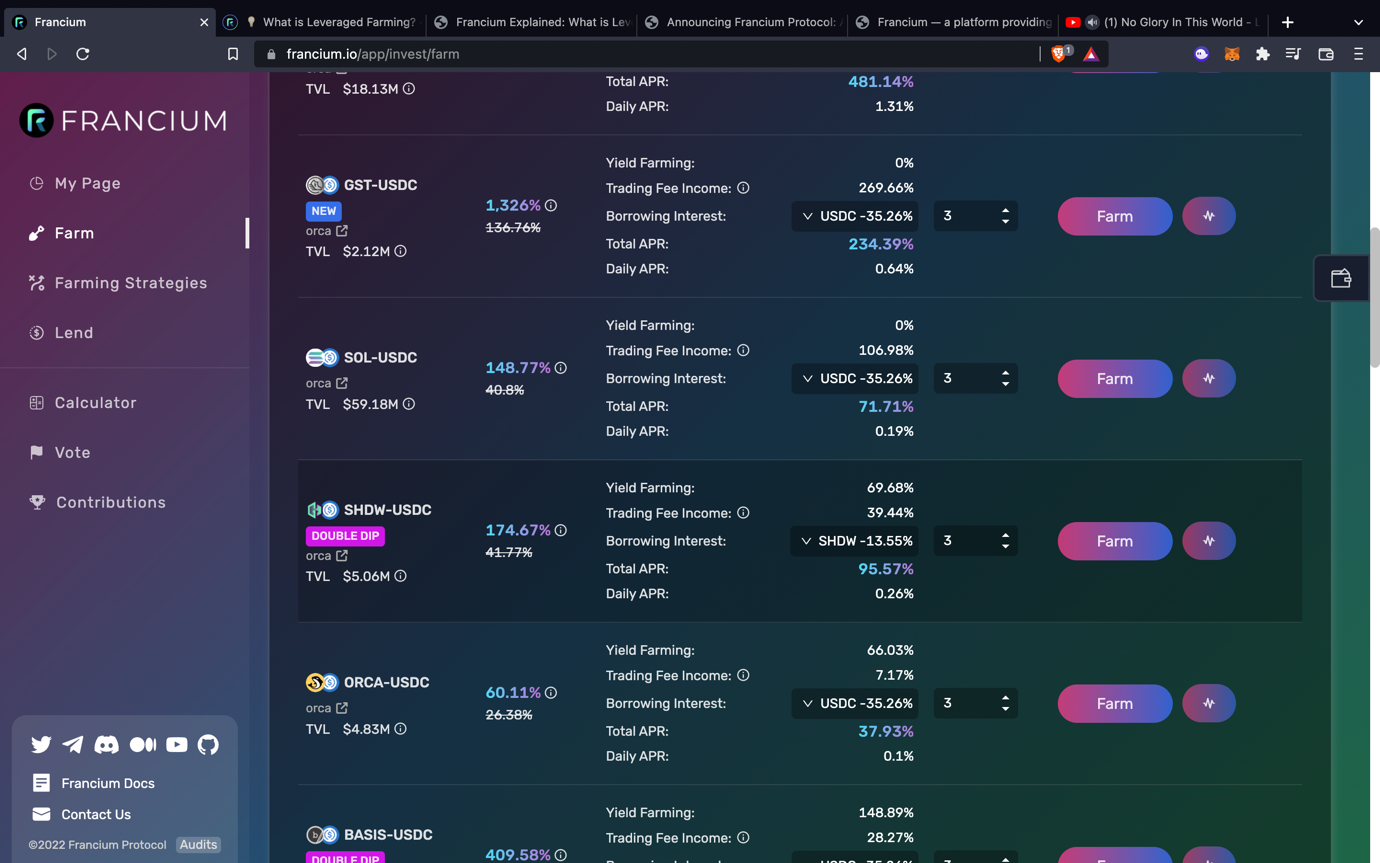
Task: Show chart for GST-USDC farm
Action: [1209, 216]
